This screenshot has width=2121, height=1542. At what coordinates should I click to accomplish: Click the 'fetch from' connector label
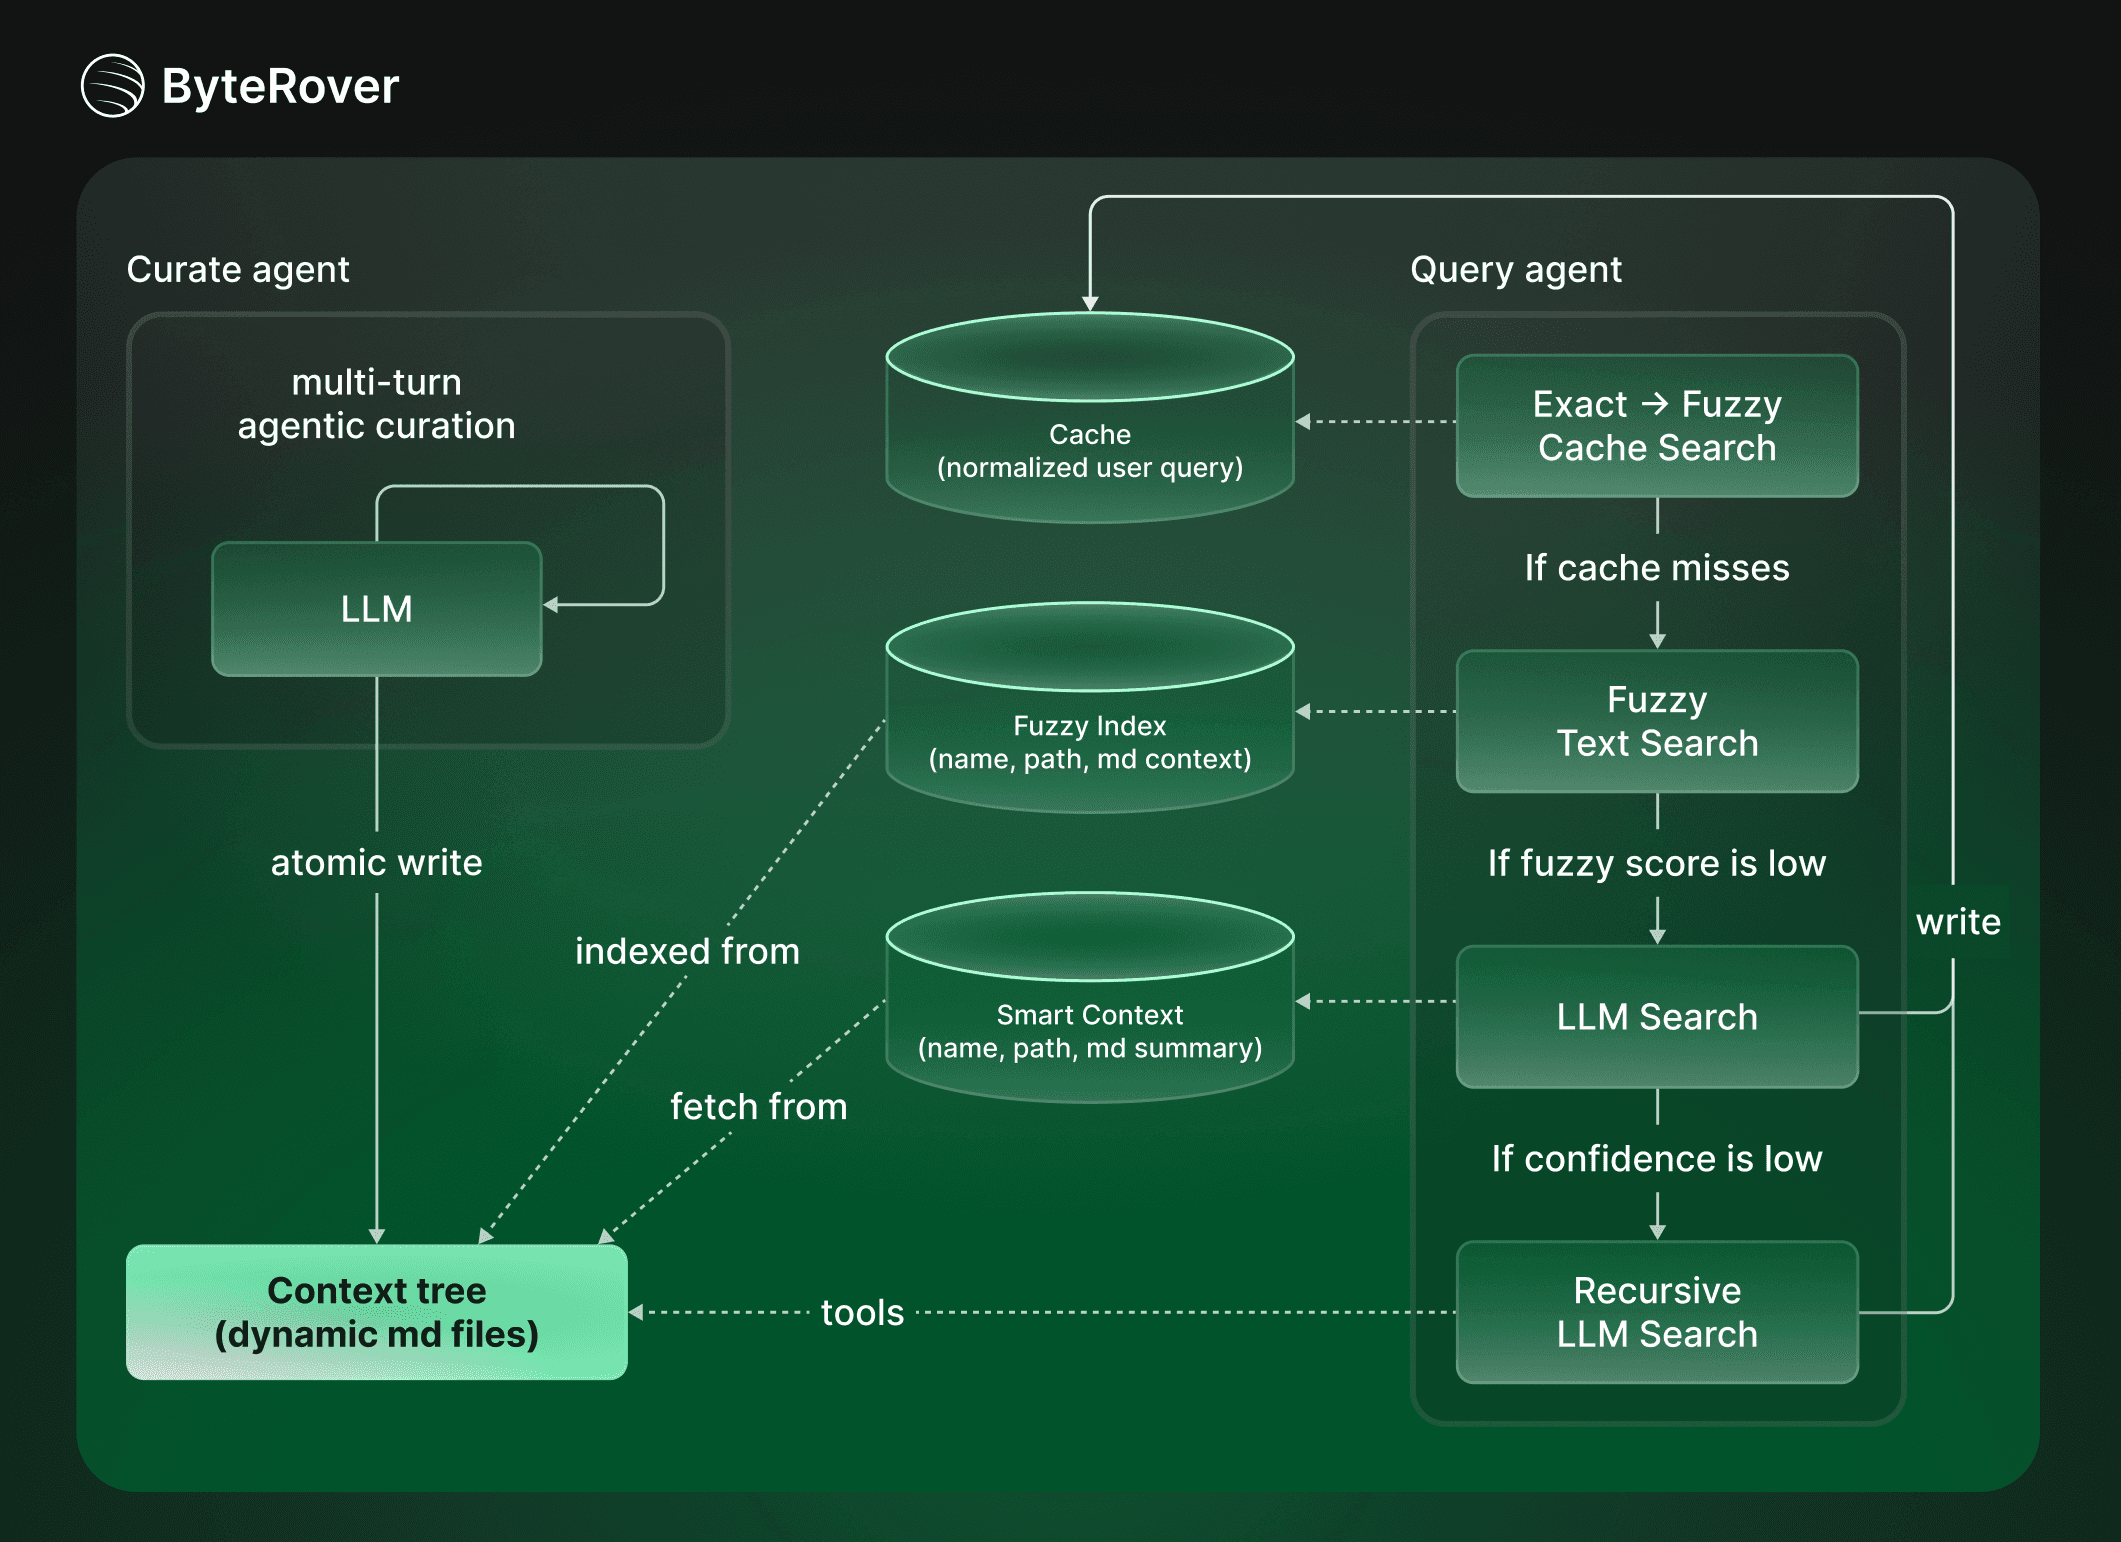point(758,1106)
